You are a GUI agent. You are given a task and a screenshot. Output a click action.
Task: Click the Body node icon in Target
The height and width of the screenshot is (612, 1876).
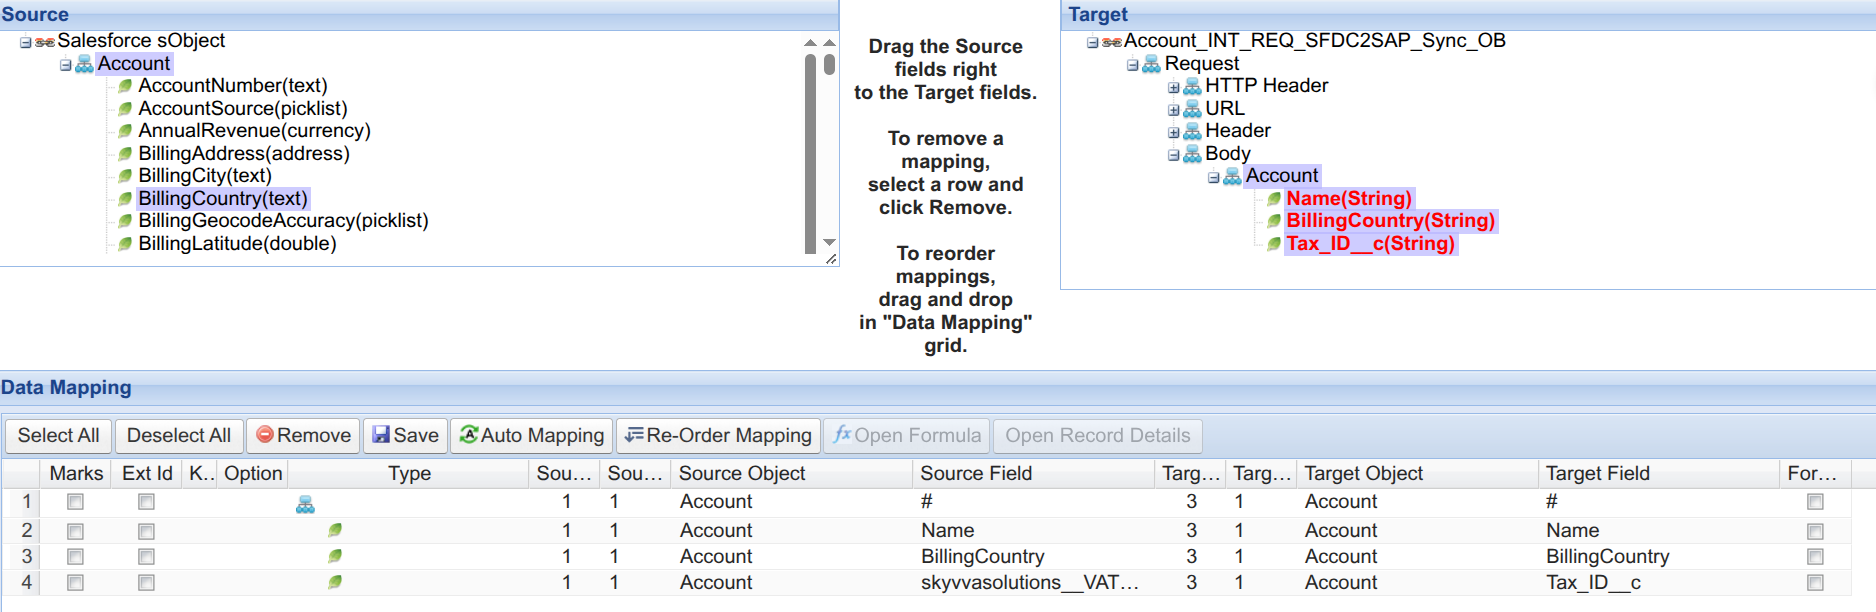(x=1192, y=154)
